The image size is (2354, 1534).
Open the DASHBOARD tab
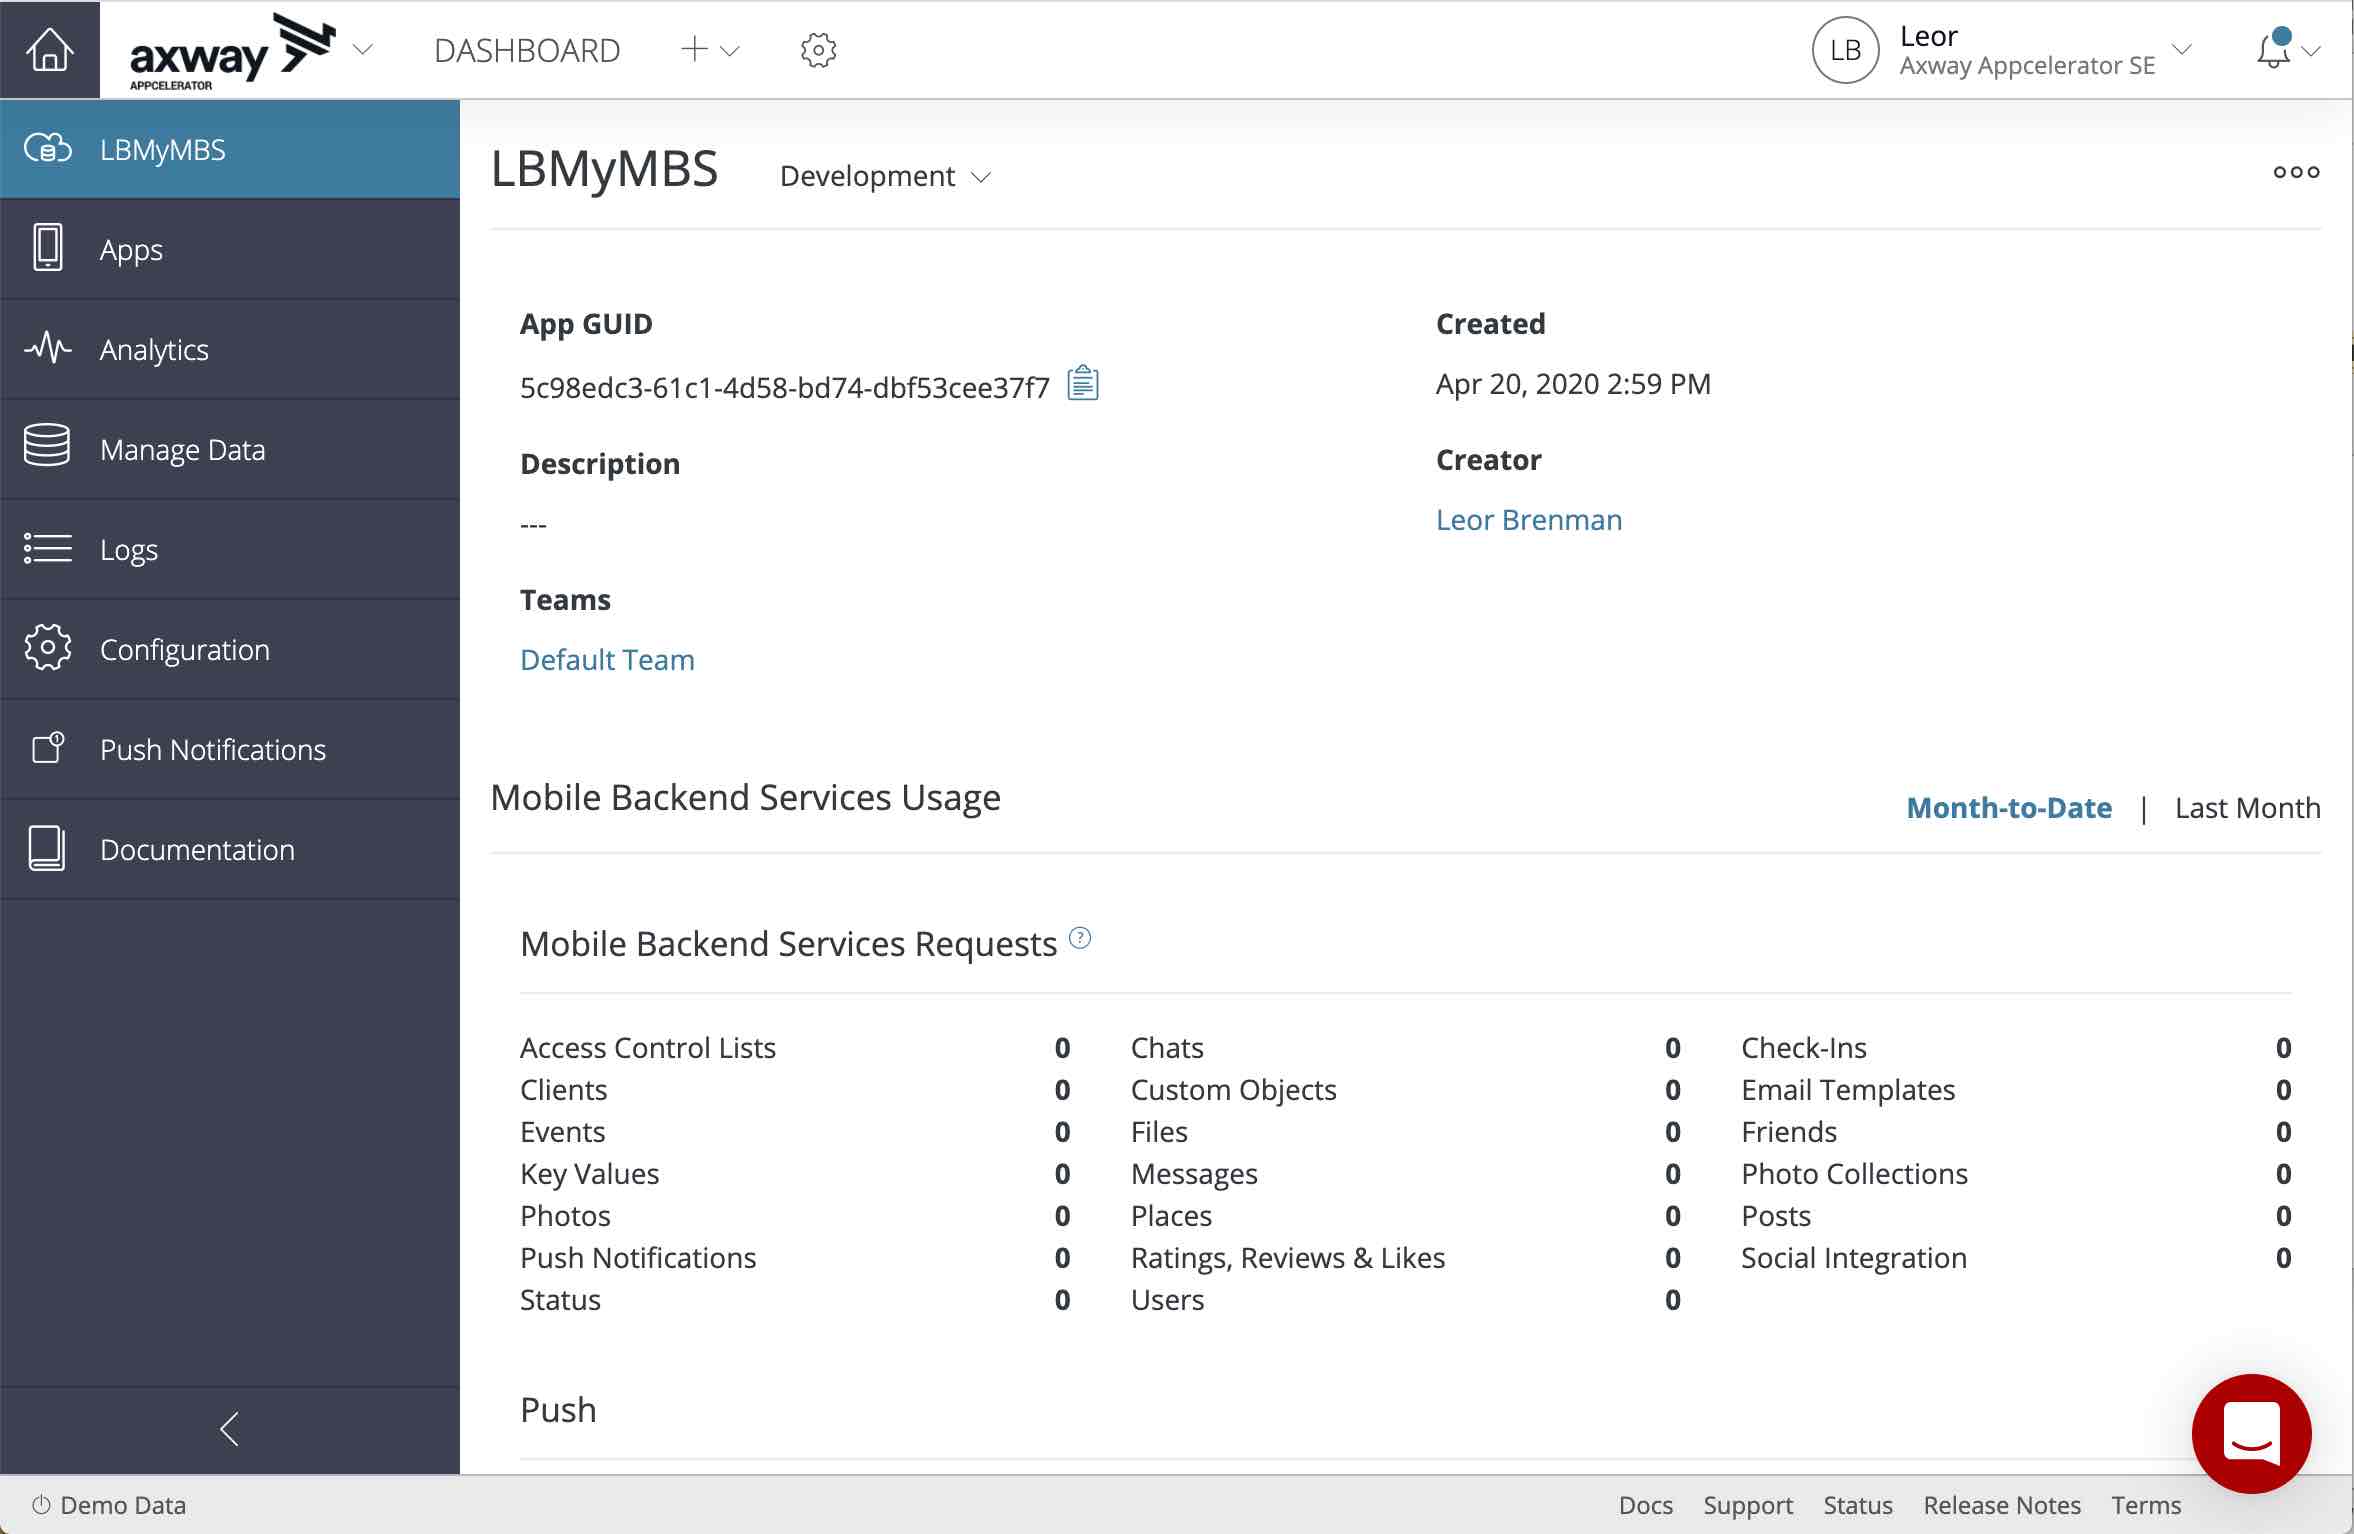tap(527, 50)
